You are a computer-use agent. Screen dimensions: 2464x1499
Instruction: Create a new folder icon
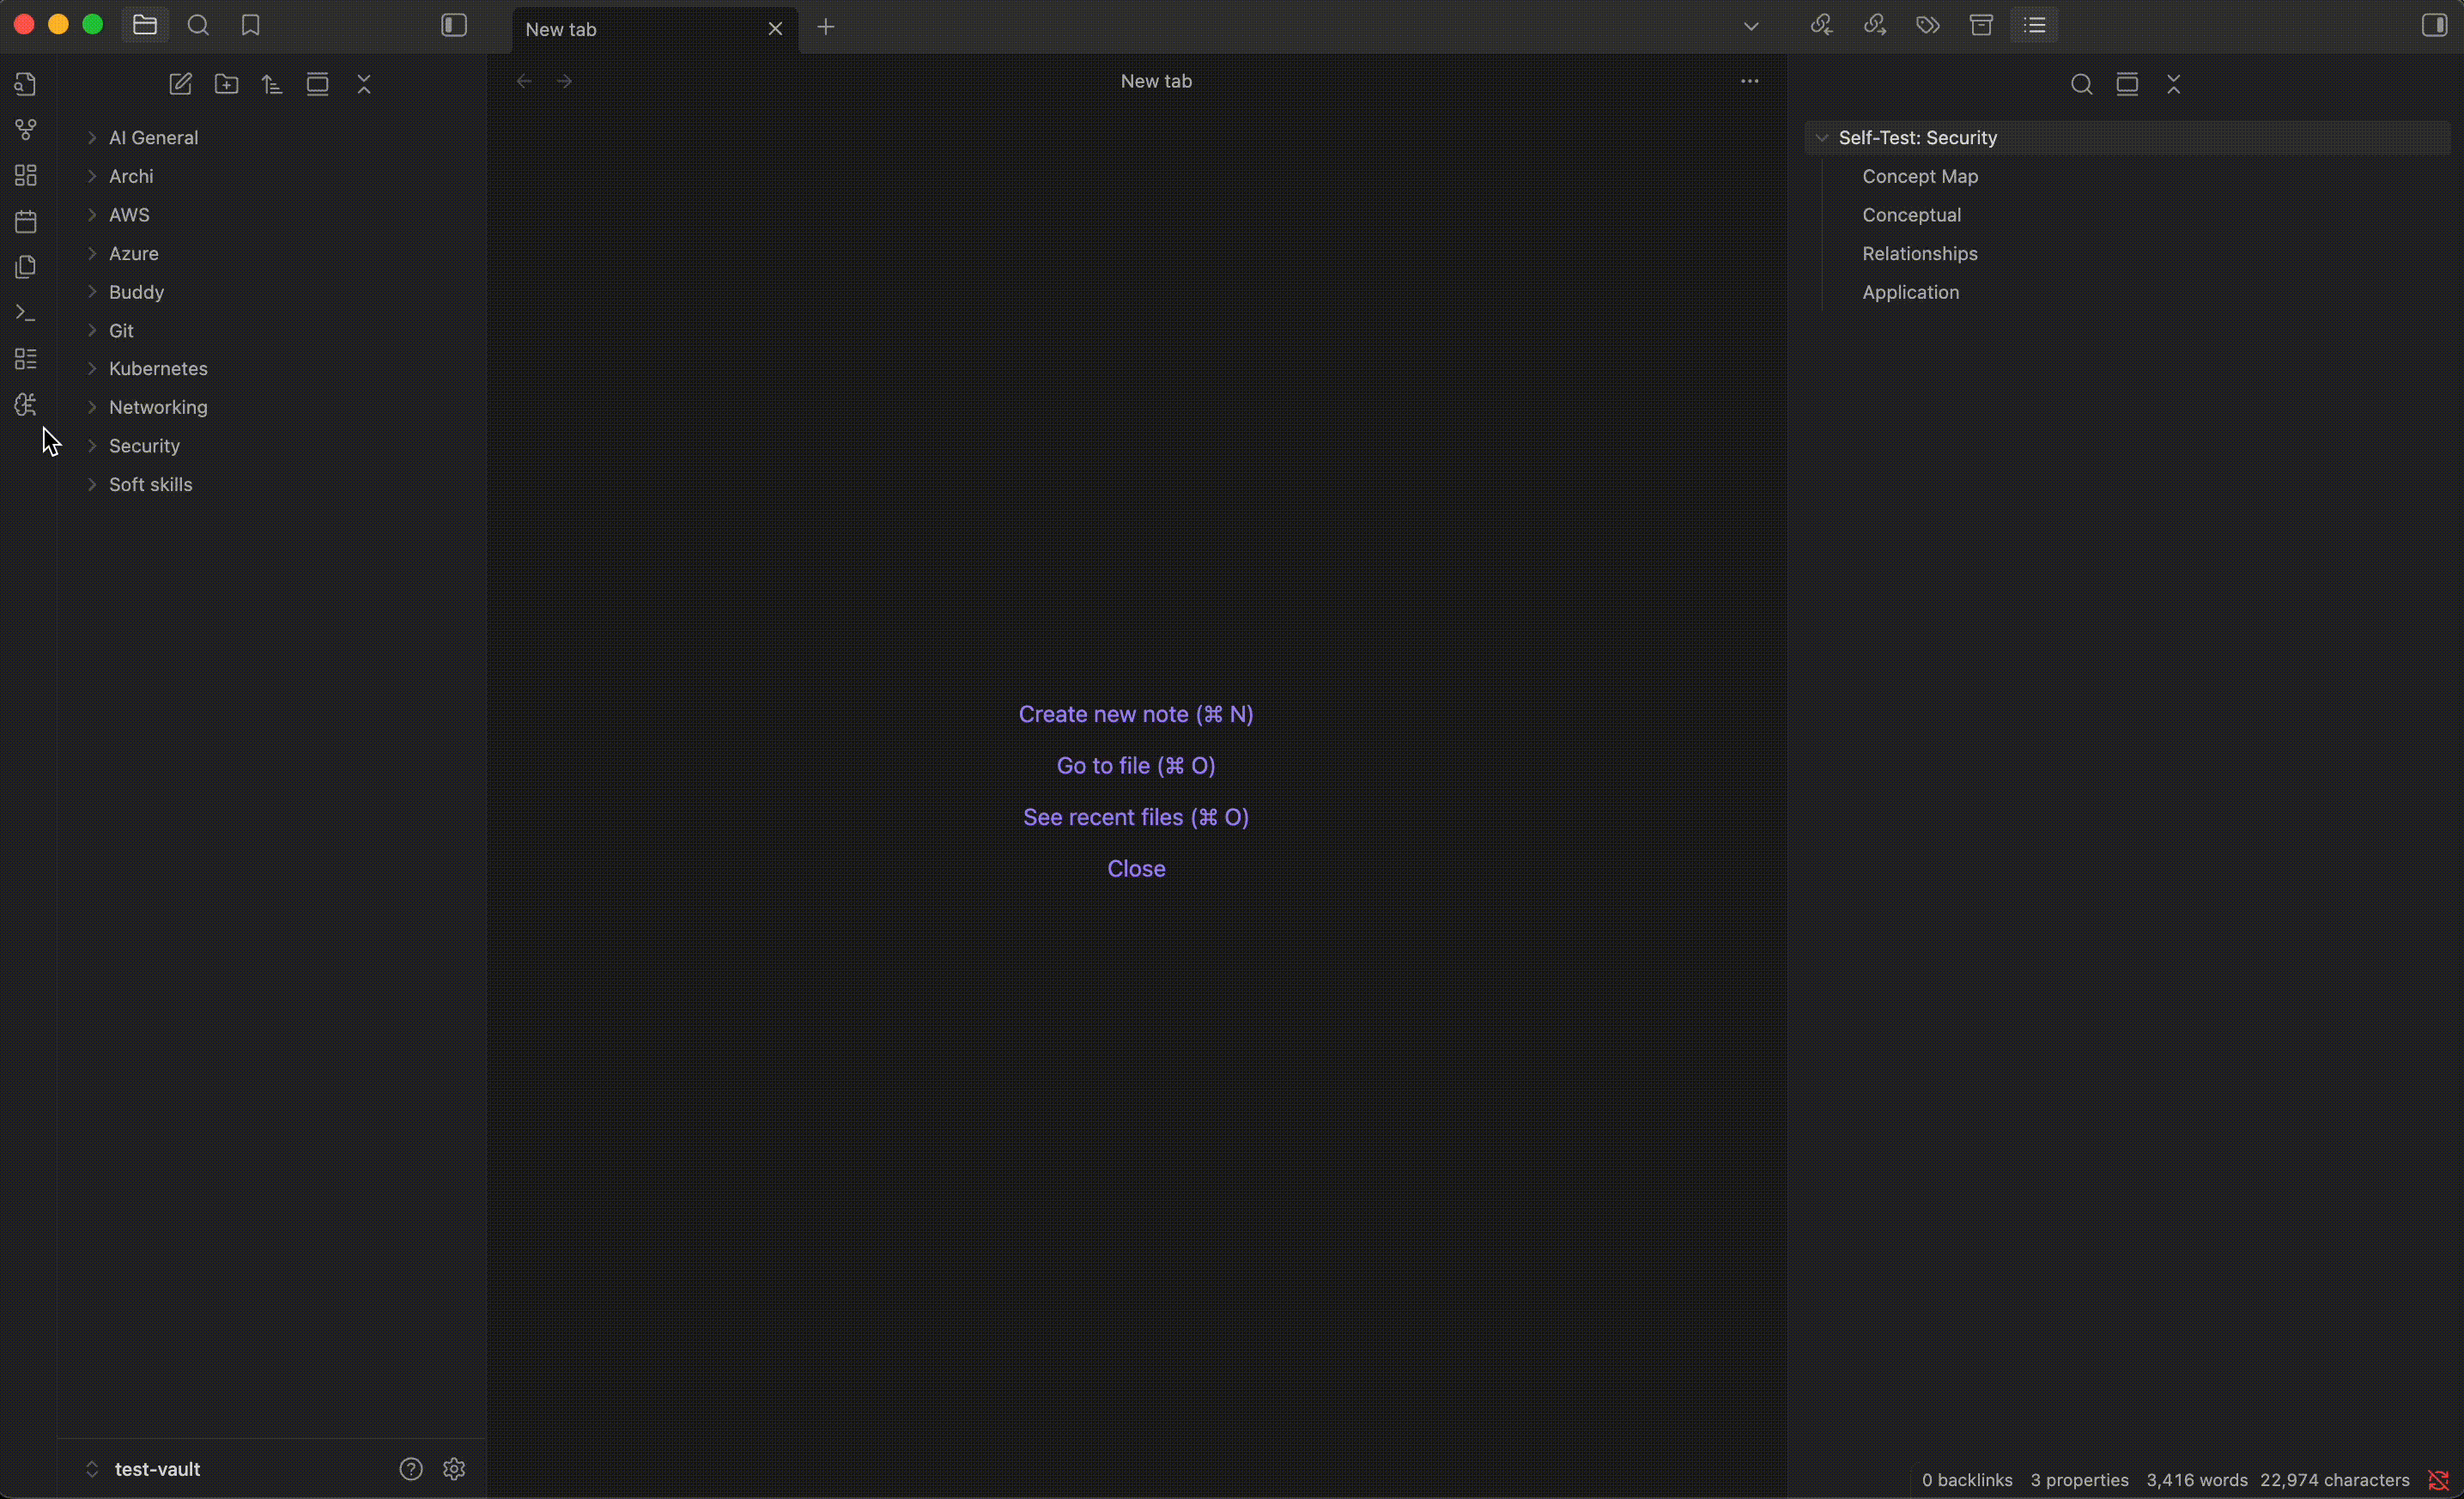[227, 84]
